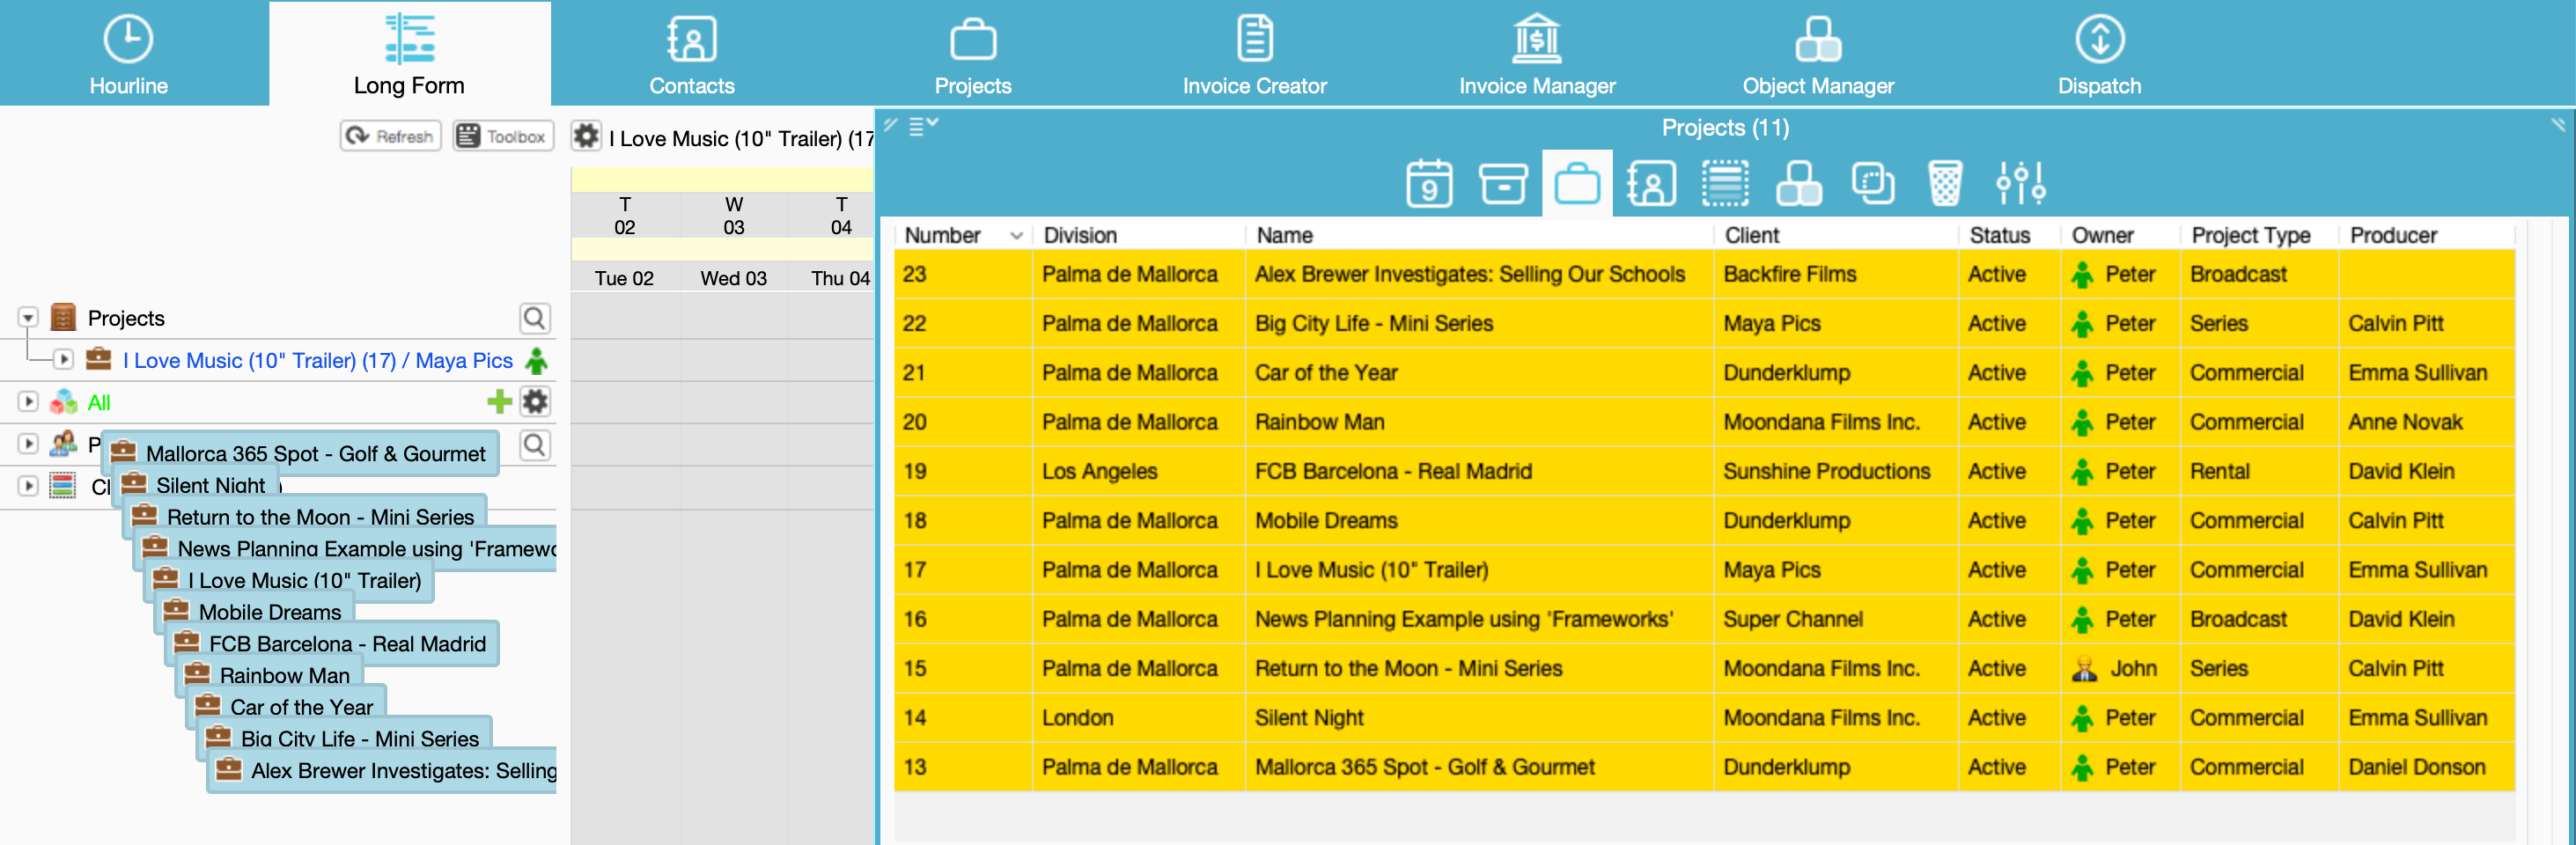This screenshot has width=2576, height=845.
Task: Go to the Projects module tab
Action: tap(972, 54)
